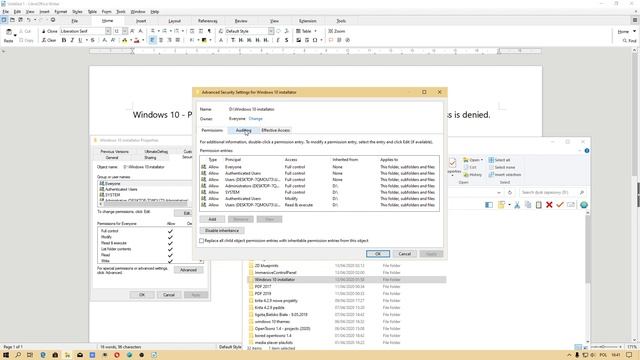Click the Explorer refresh button
This screenshot has height=360, width=640.
pos(509,192)
